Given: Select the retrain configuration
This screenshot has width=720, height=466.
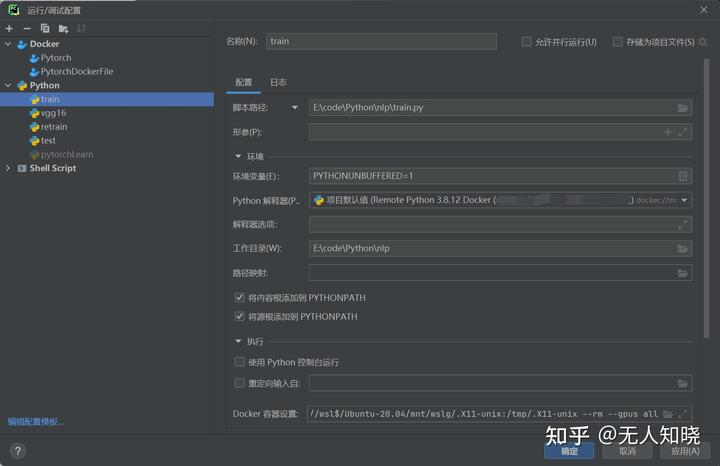Looking at the screenshot, I should (54, 127).
